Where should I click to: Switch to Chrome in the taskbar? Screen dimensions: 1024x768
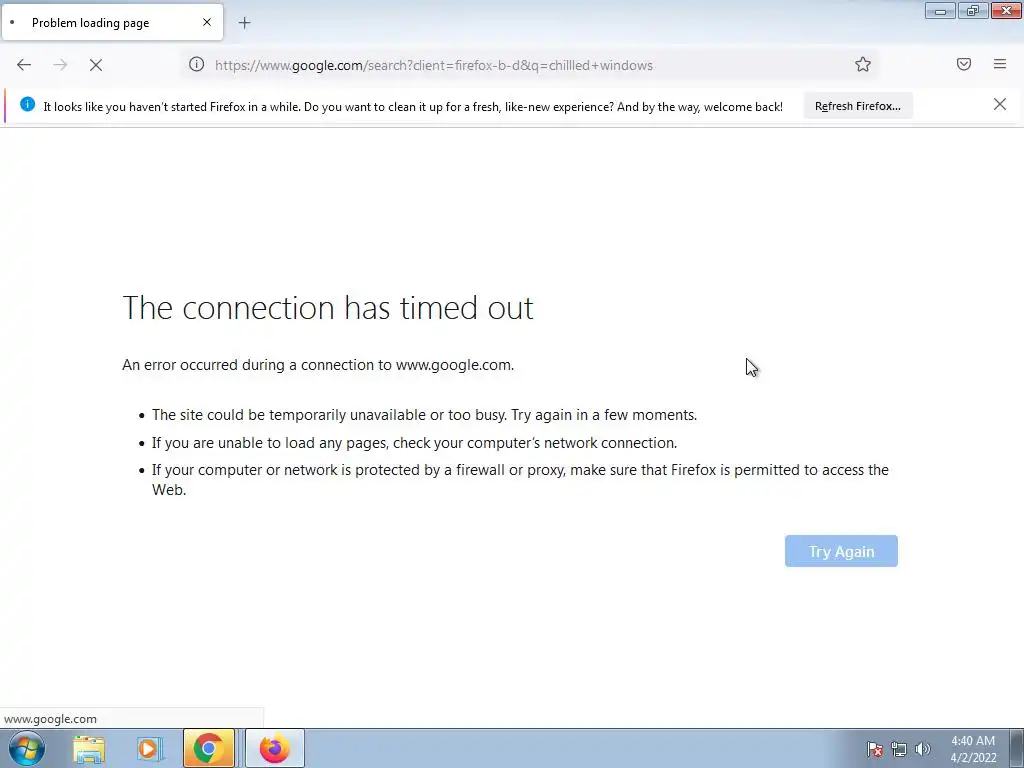click(208, 748)
